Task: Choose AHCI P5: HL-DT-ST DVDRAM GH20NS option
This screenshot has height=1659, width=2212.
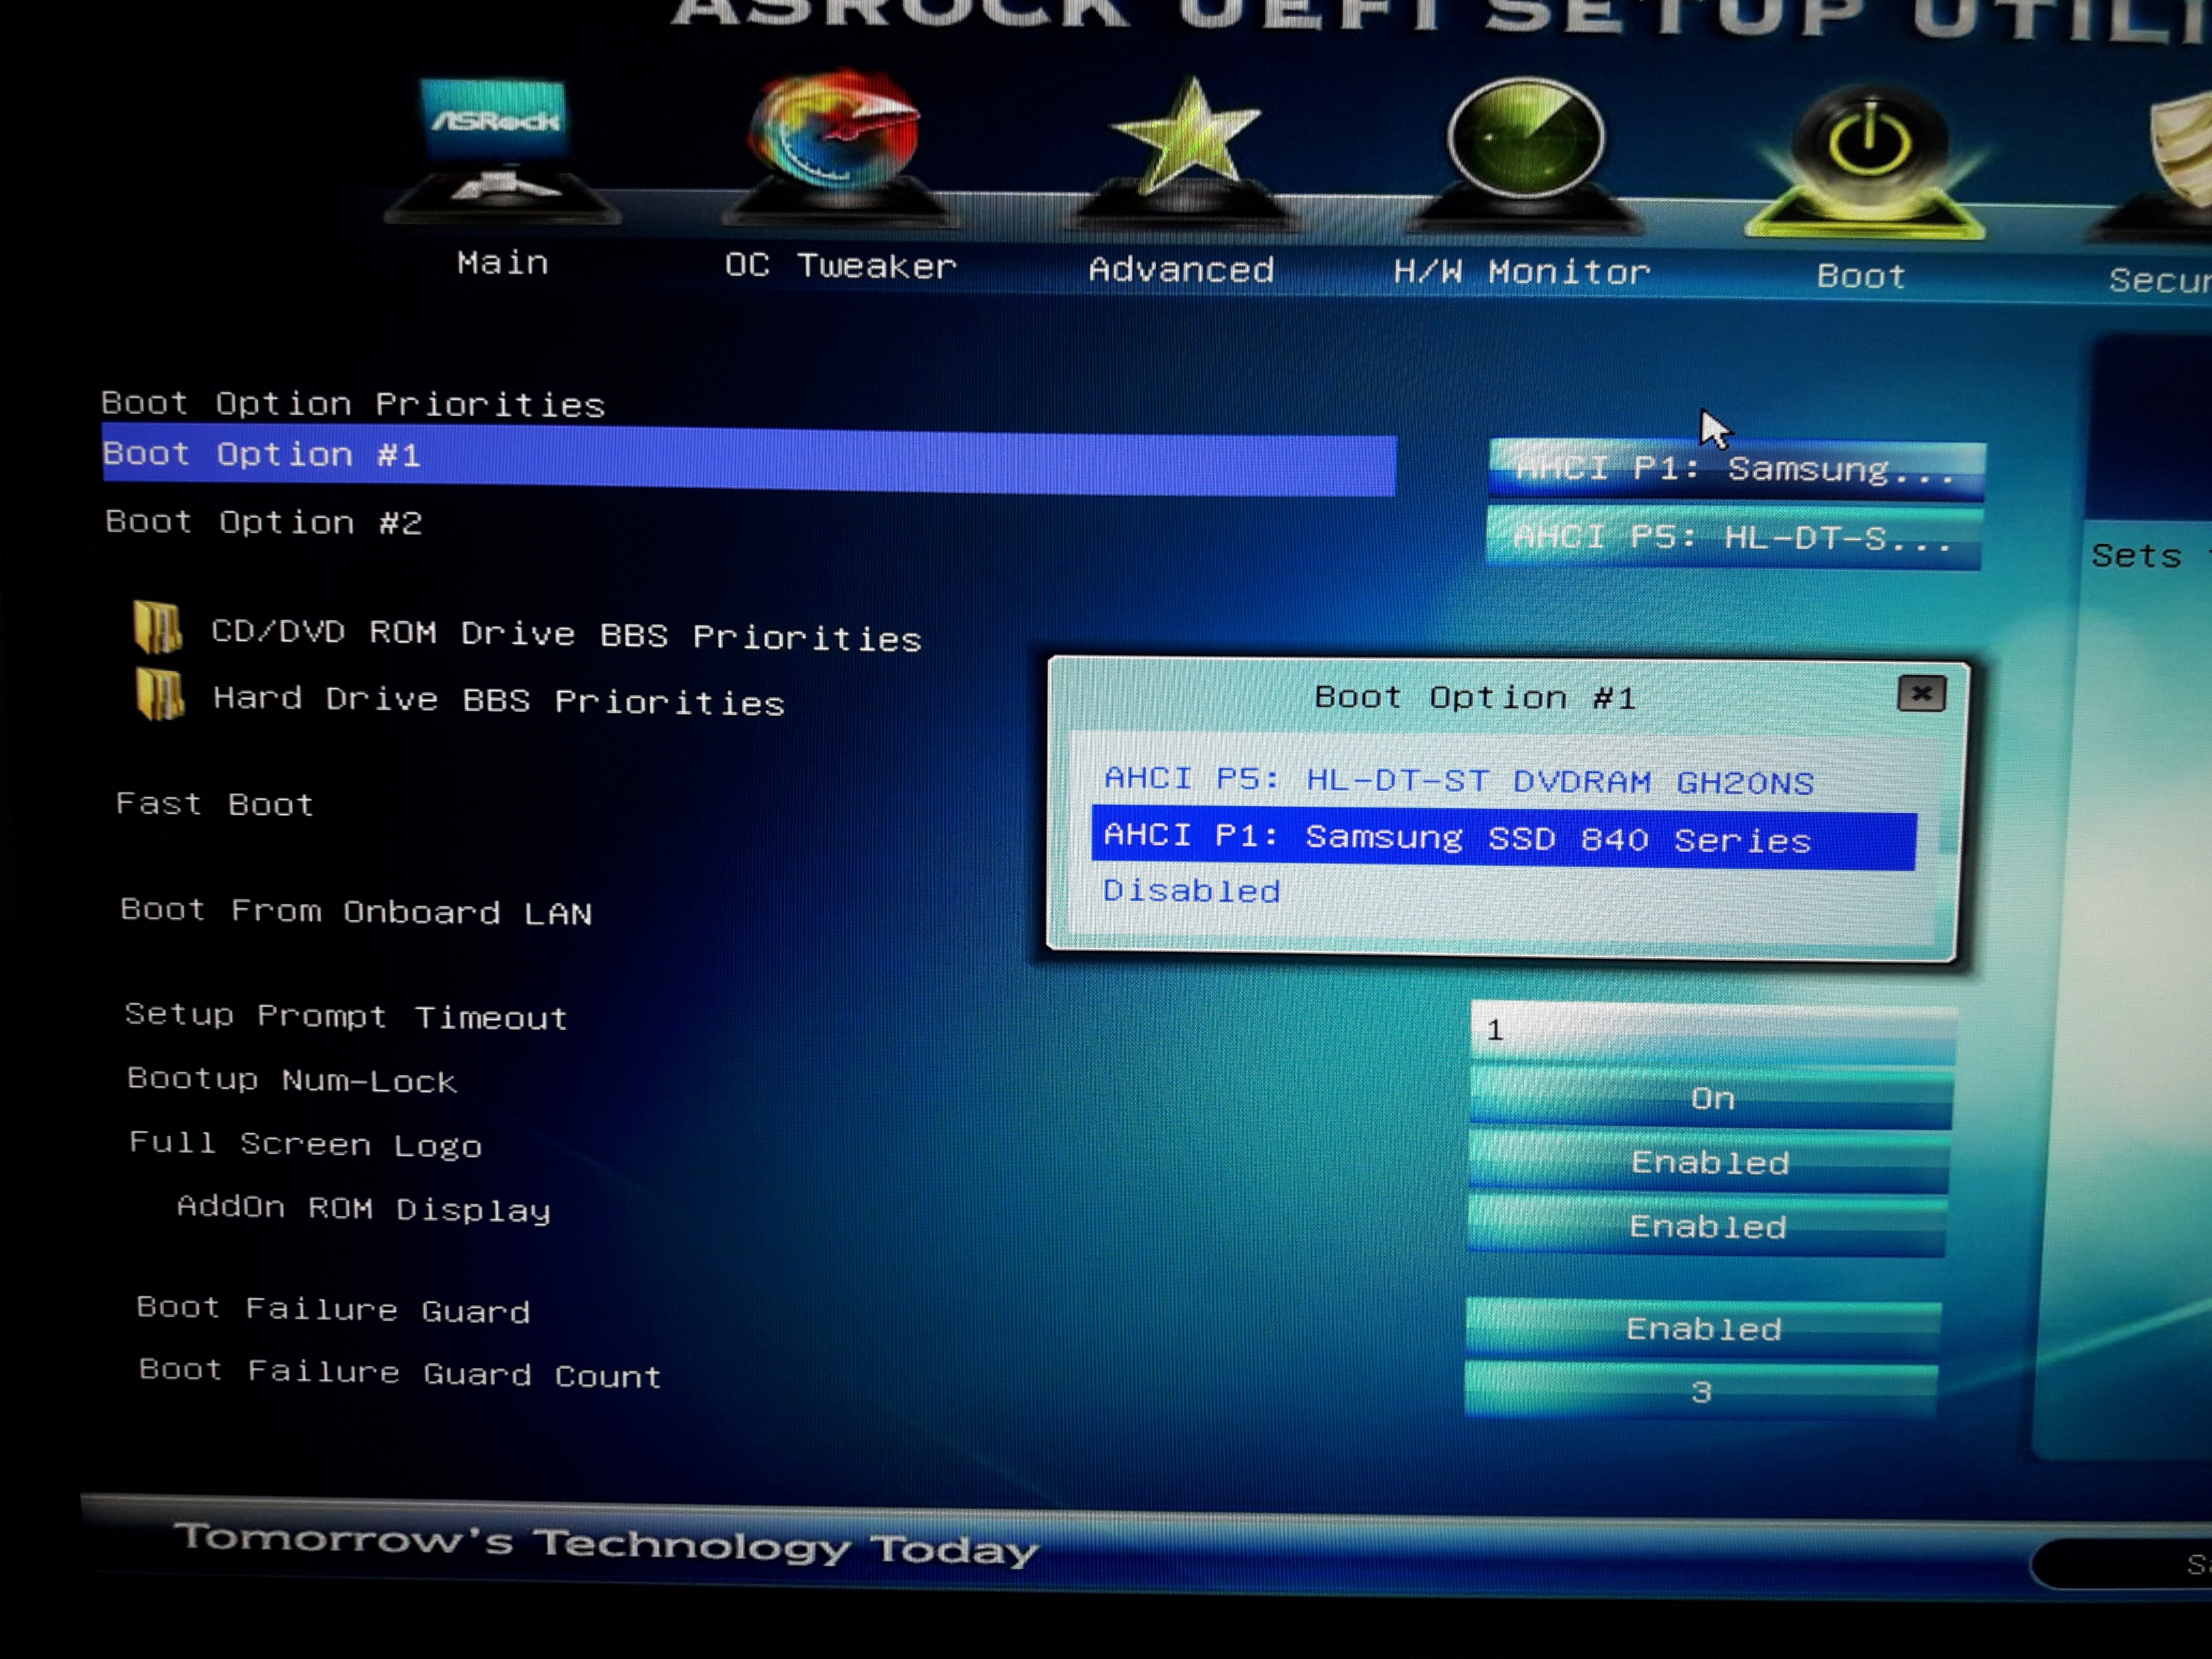Action: point(1458,780)
